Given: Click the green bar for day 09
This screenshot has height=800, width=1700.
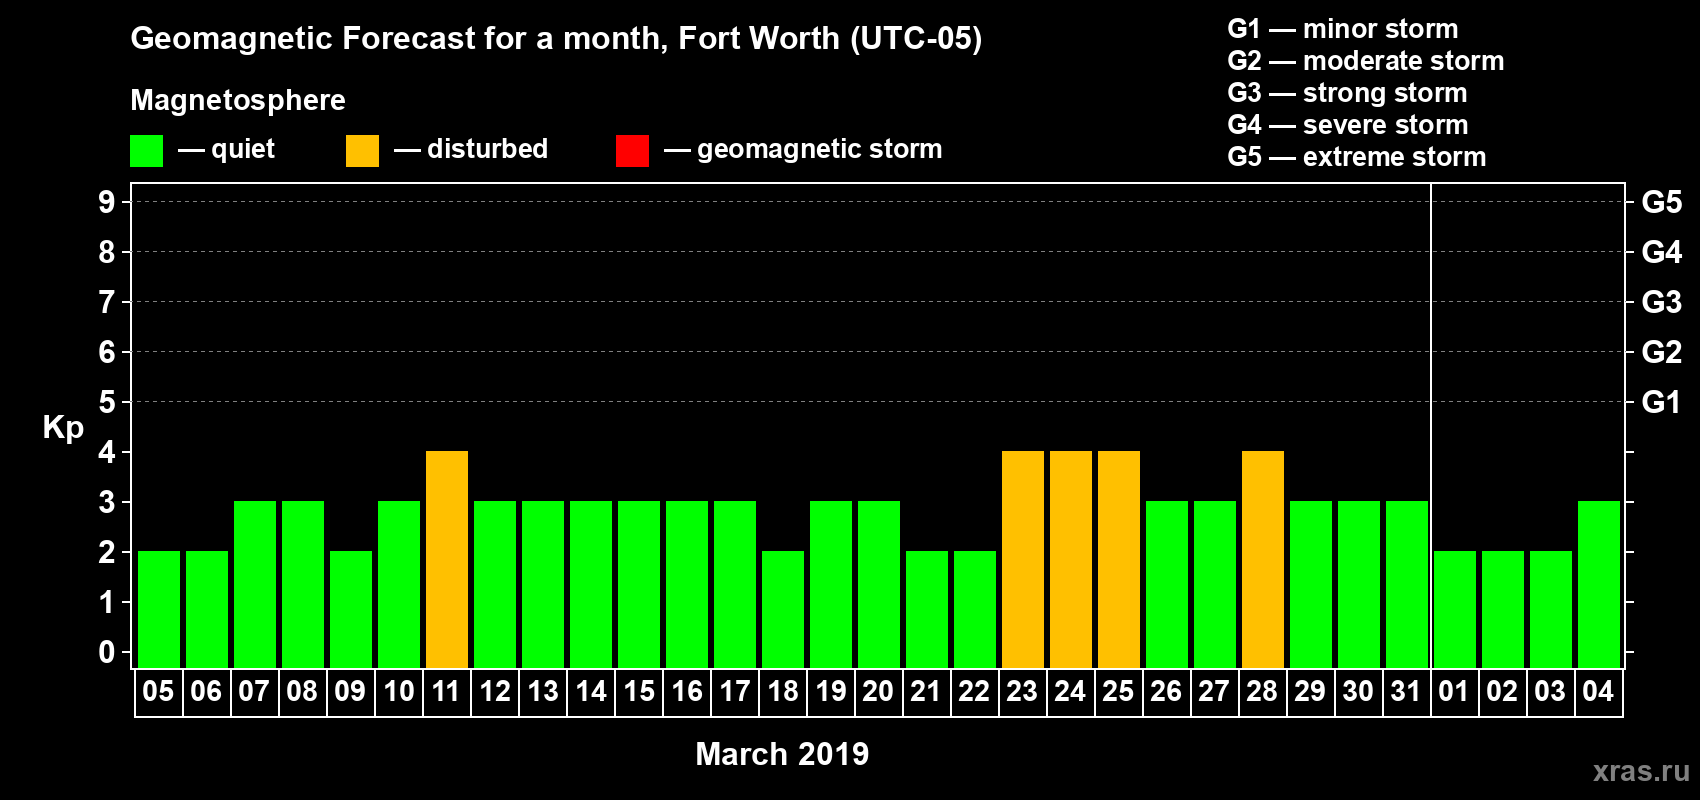Looking at the screenshot, I should 351,609.
